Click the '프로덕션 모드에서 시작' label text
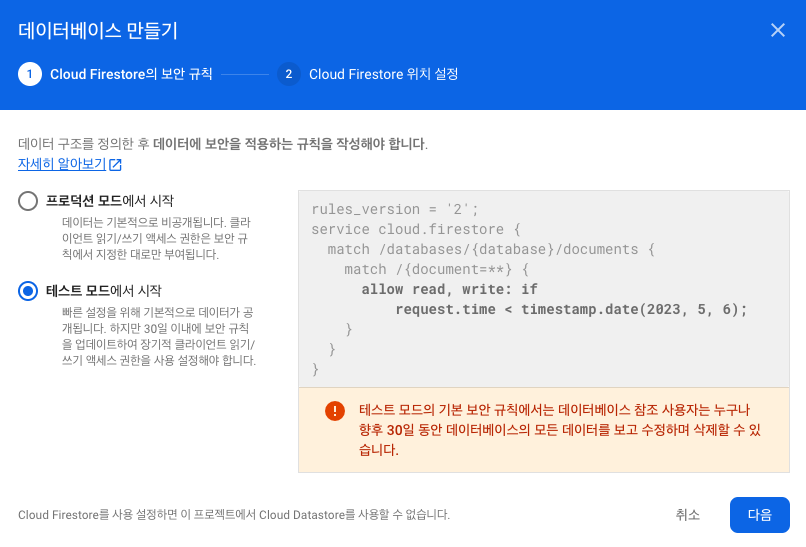806x547 pixels. pos(110,200)
